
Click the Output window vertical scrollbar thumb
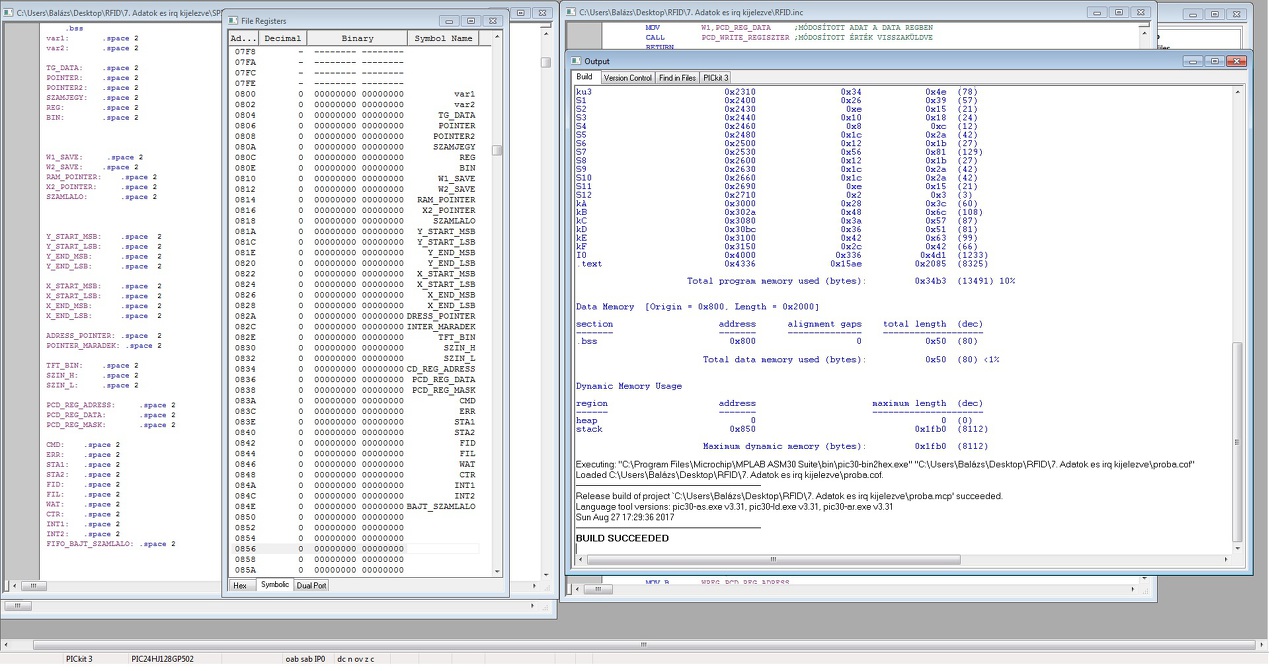(x=1238, y=443)
